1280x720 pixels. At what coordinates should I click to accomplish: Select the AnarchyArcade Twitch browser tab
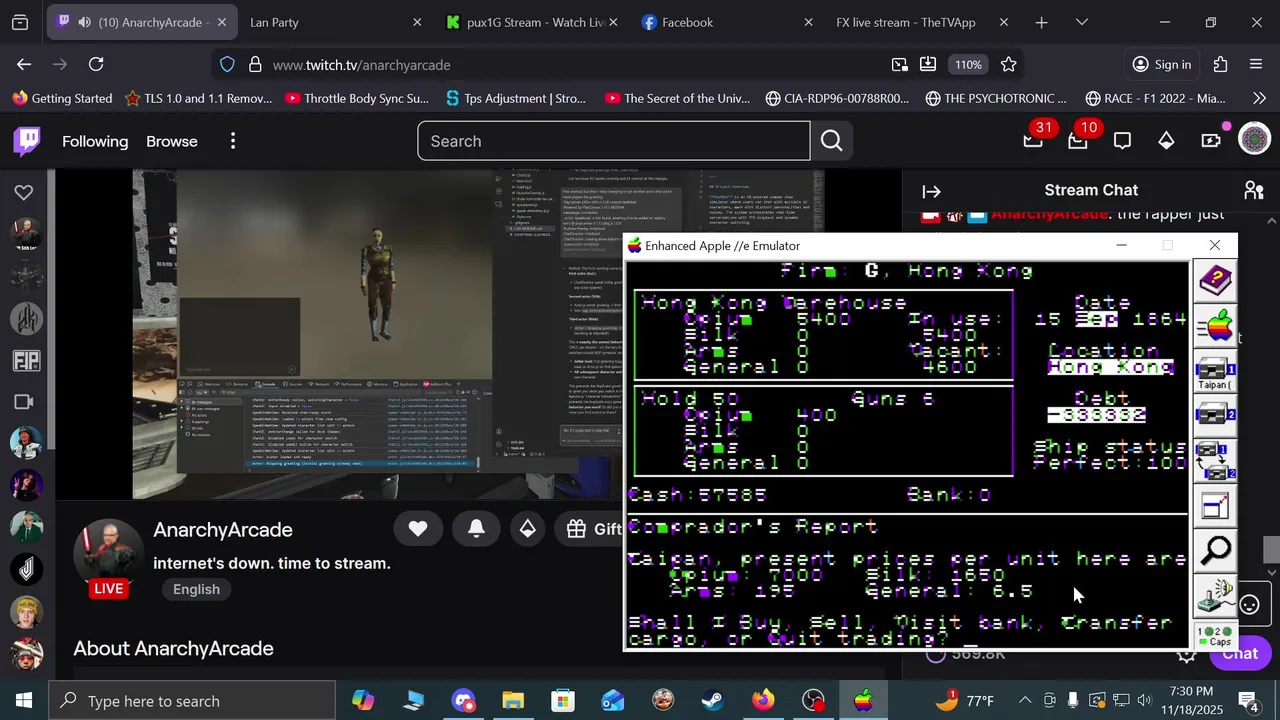coord(143,22)
